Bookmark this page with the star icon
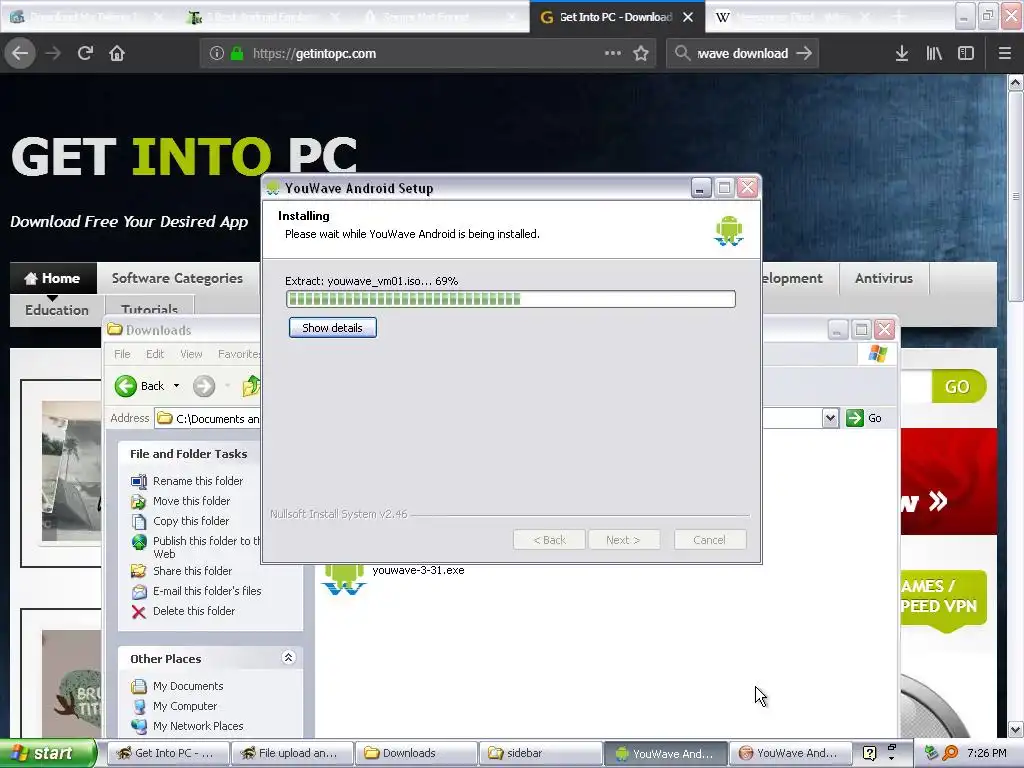Screen dimensions: 1024x768 click(641, 54)
